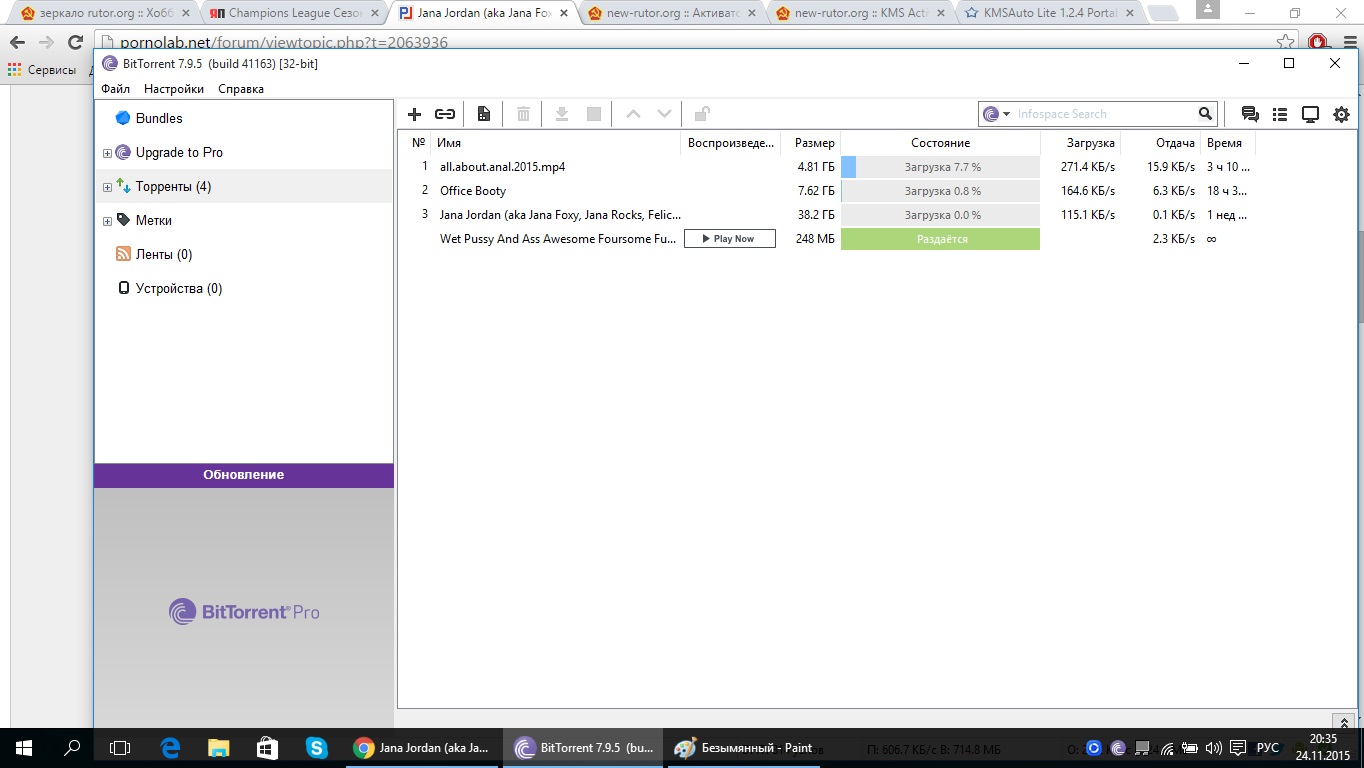Sort by Загрузка column header
This screenshot has height=768, width=1364.
click(x=1081, y=143)
